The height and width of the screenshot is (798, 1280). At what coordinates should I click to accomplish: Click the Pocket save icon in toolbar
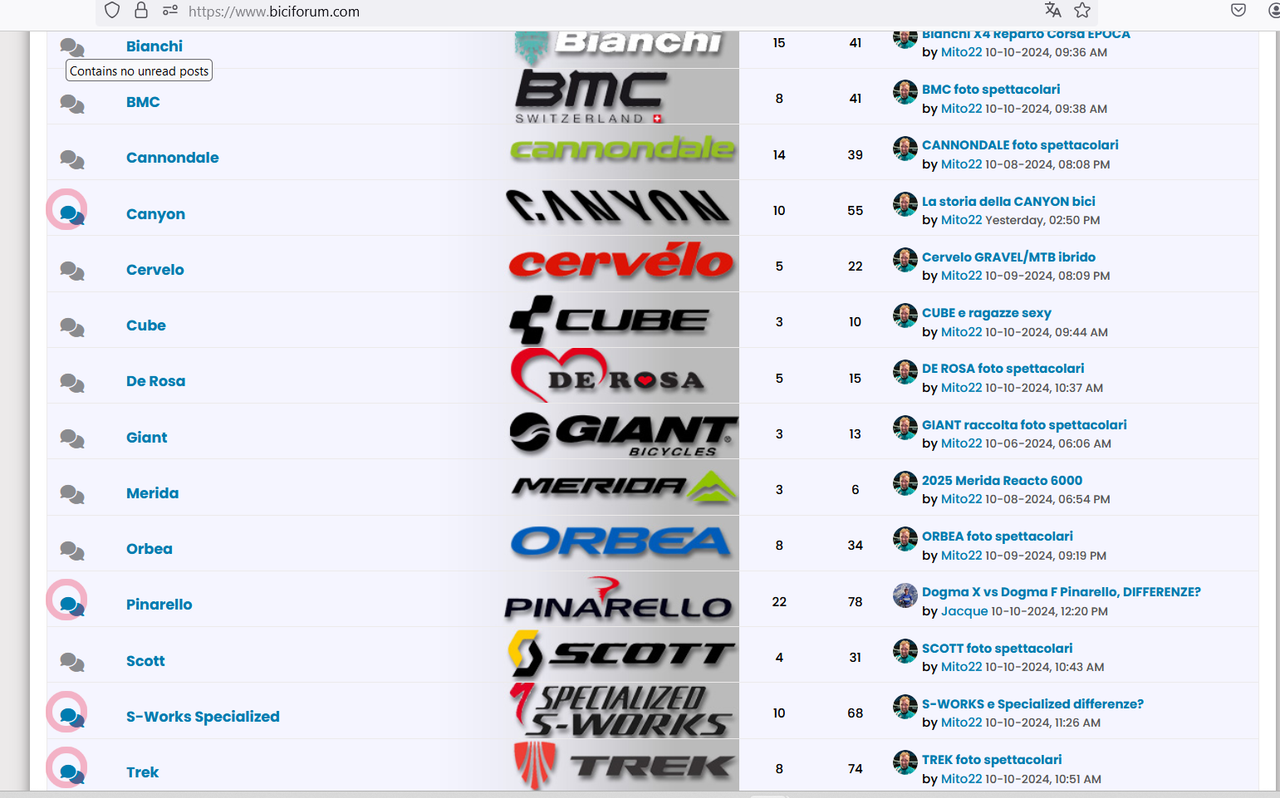(x=1238, y=10)
